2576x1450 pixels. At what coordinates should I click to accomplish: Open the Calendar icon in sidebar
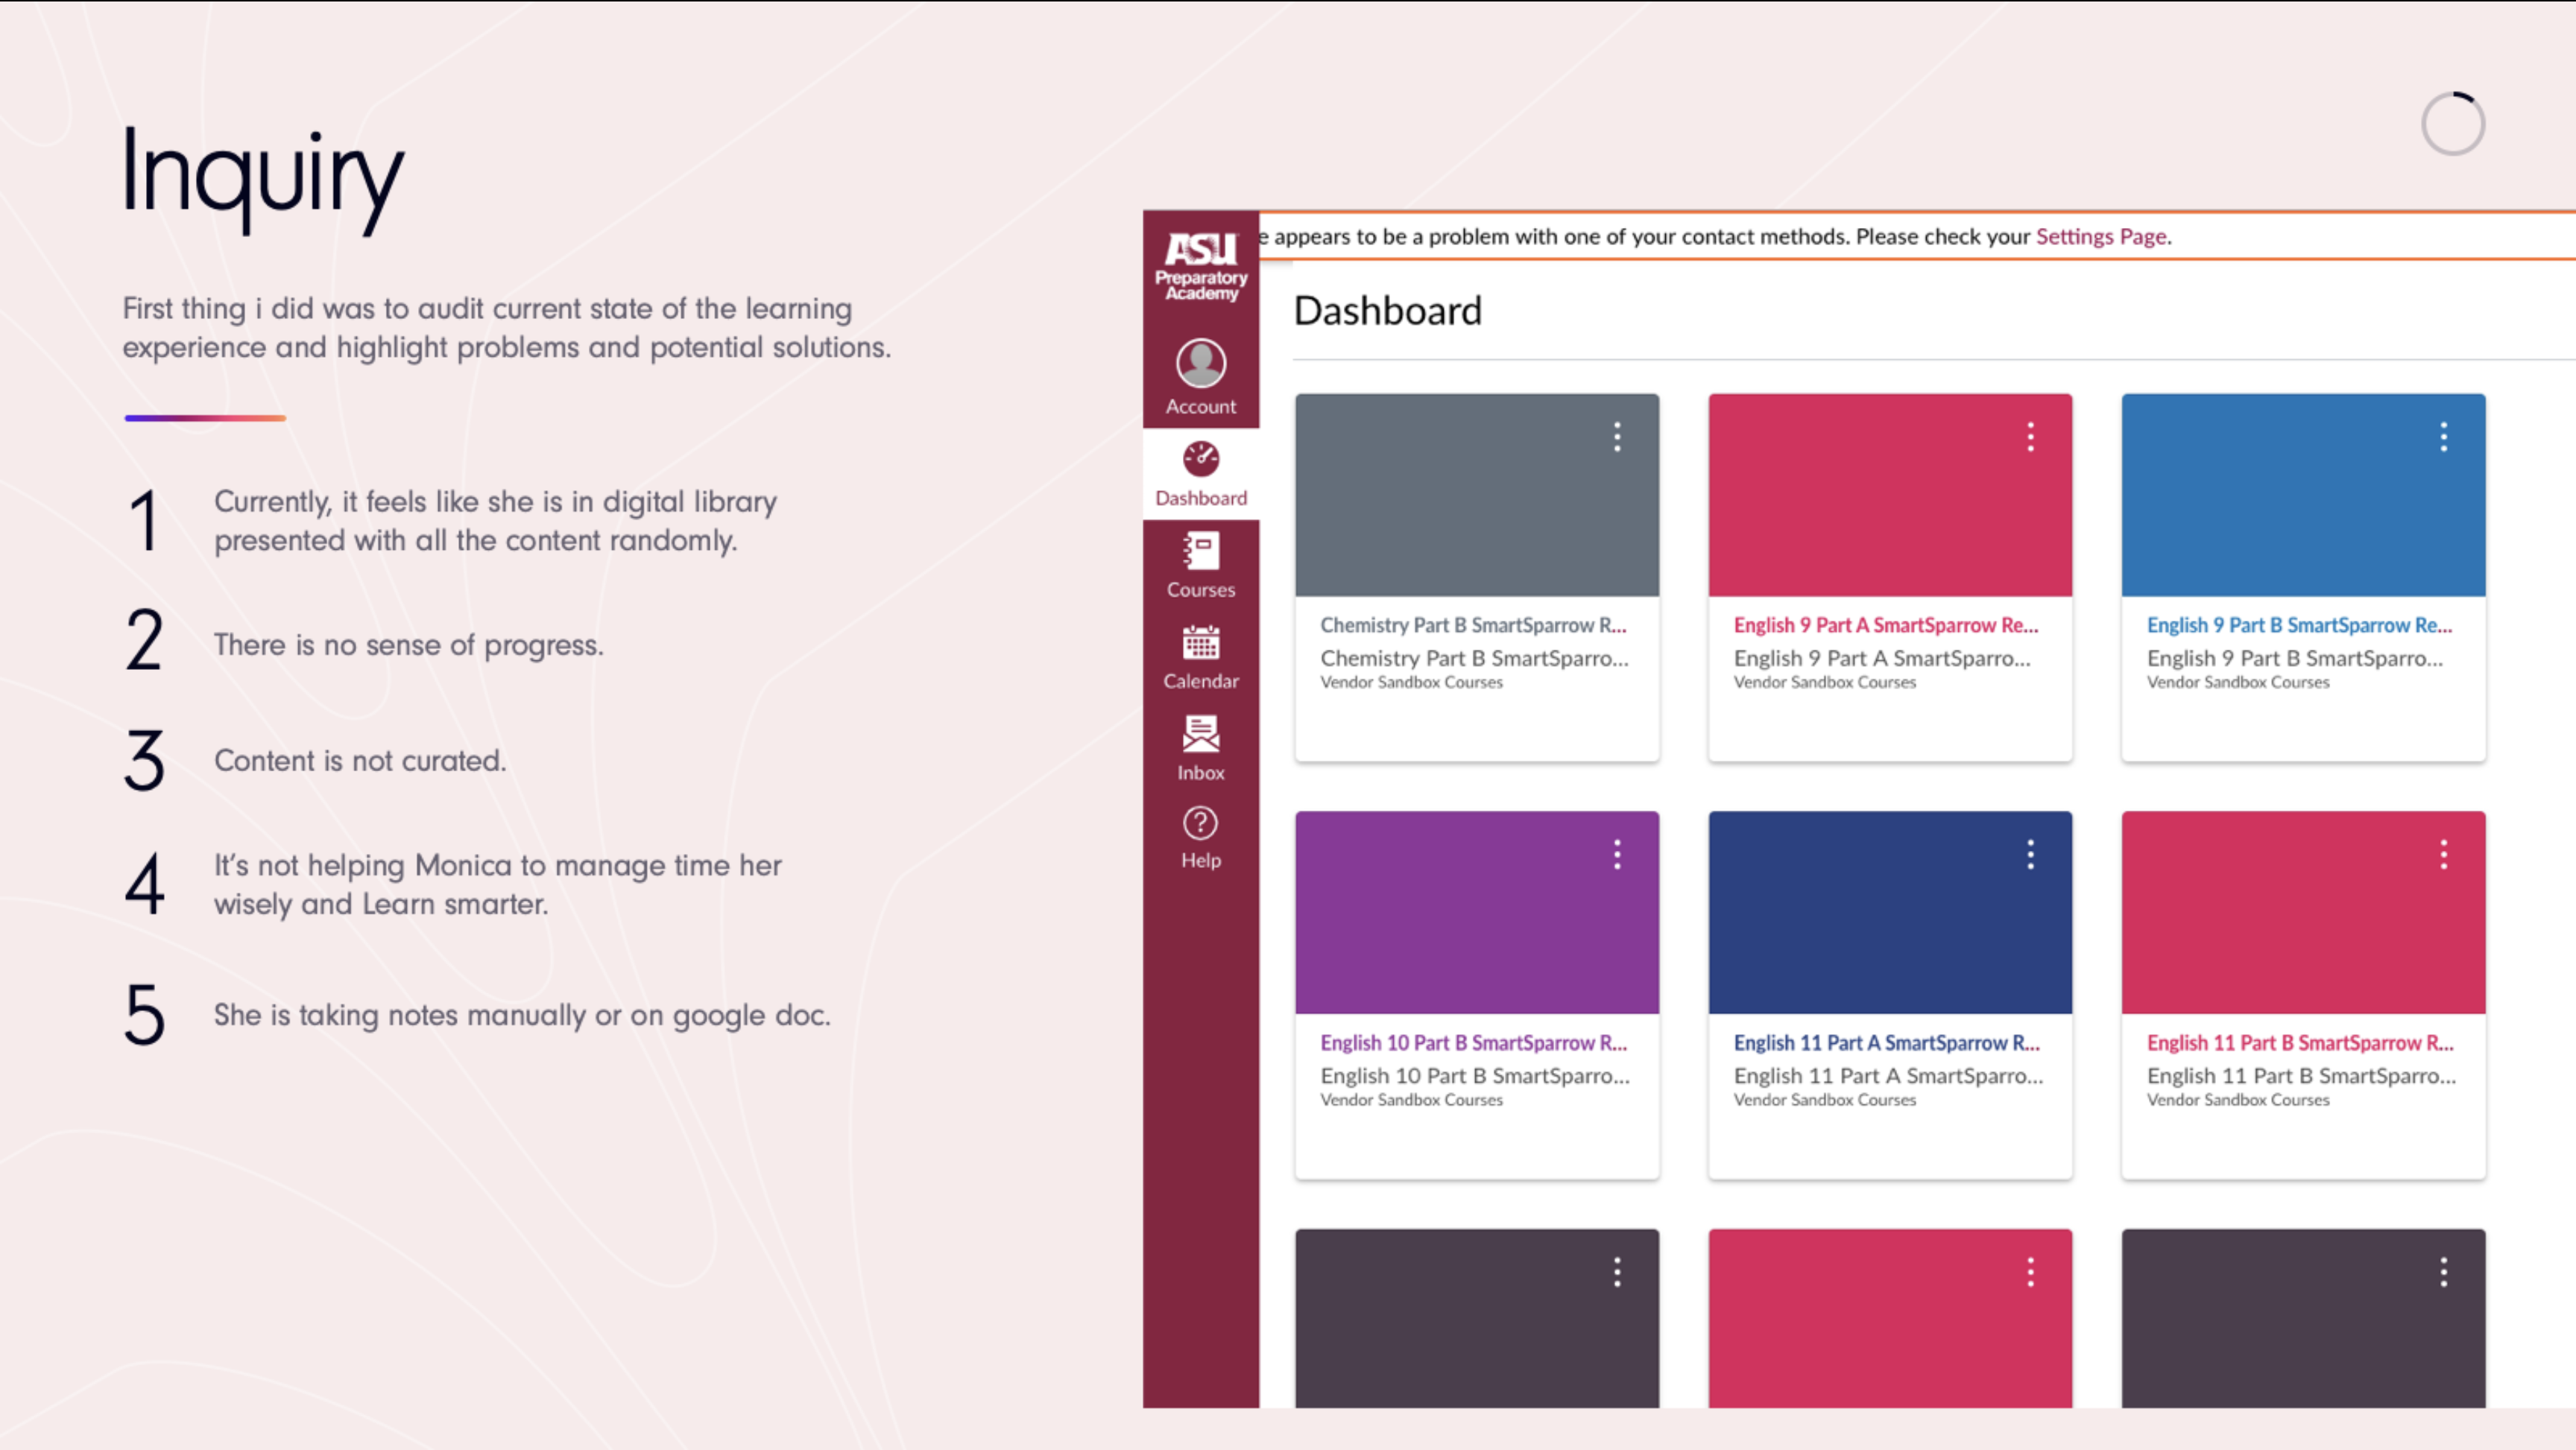(1200, 643)
